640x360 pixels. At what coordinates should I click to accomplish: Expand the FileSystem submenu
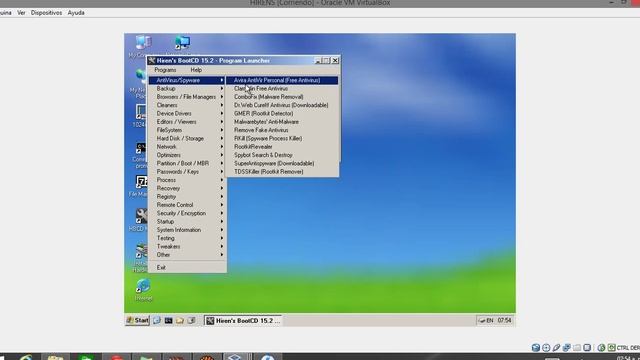click(x=187, y=130)
